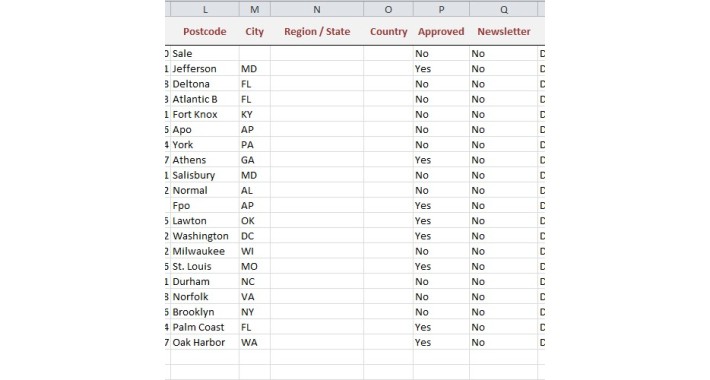Select the DC state cell
Screen dimensions: 710x380
[x=255, y=236]
